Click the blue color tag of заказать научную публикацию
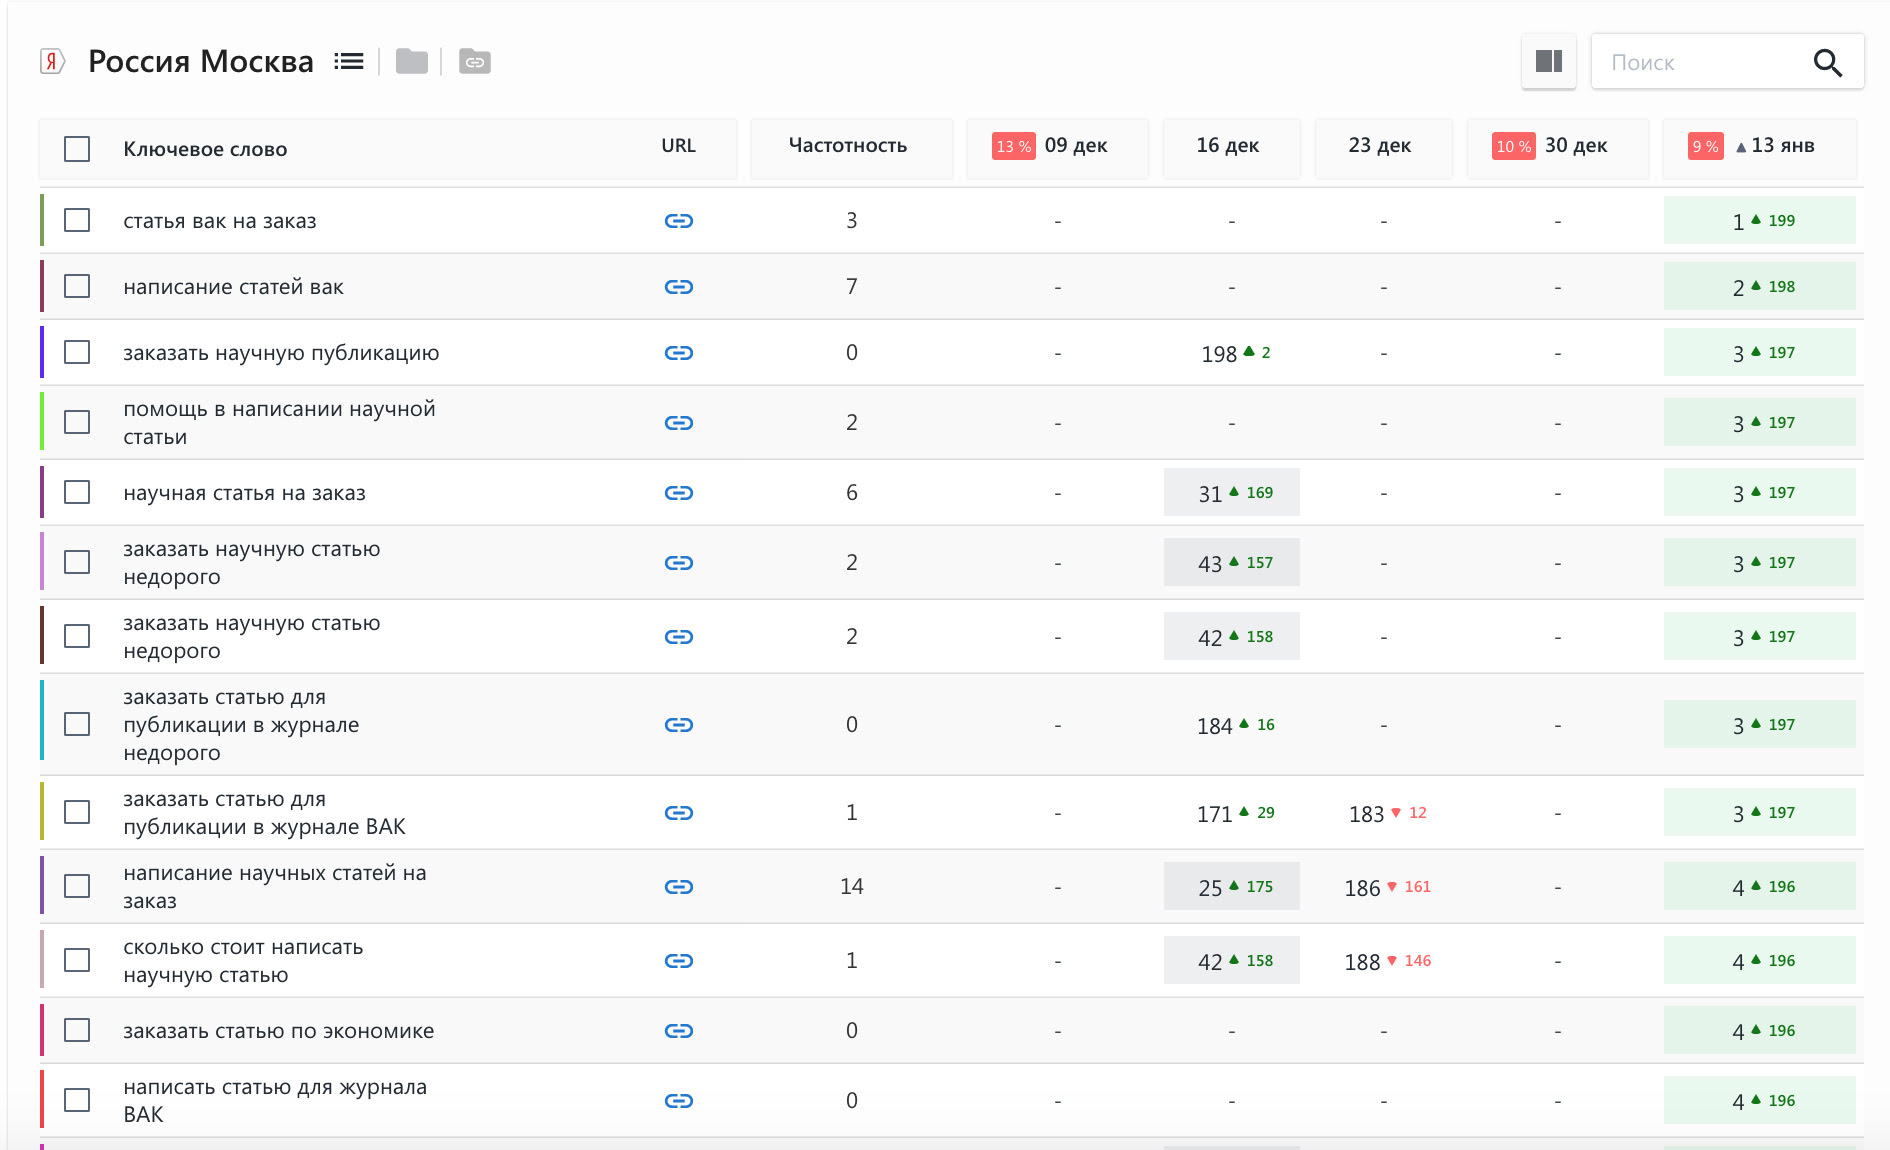 tap(42, 352)
